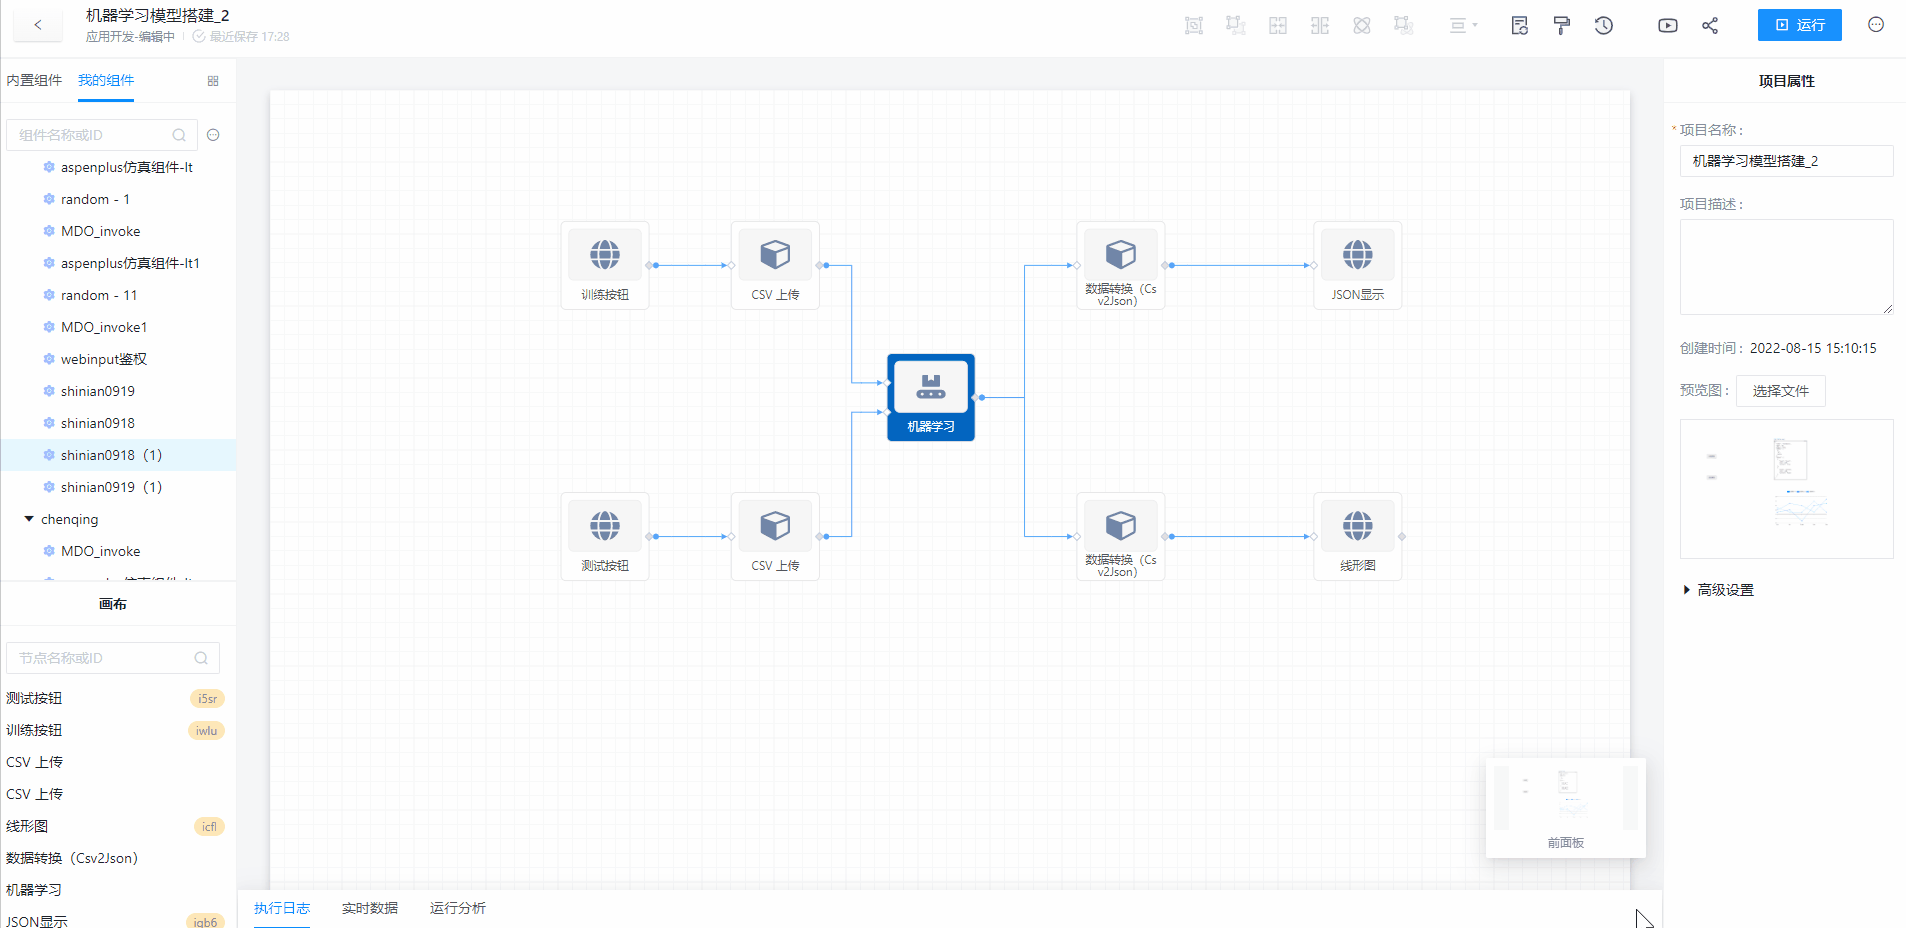
Task: Select shinian0919 in the component tree
Action: tap(97, 391)
